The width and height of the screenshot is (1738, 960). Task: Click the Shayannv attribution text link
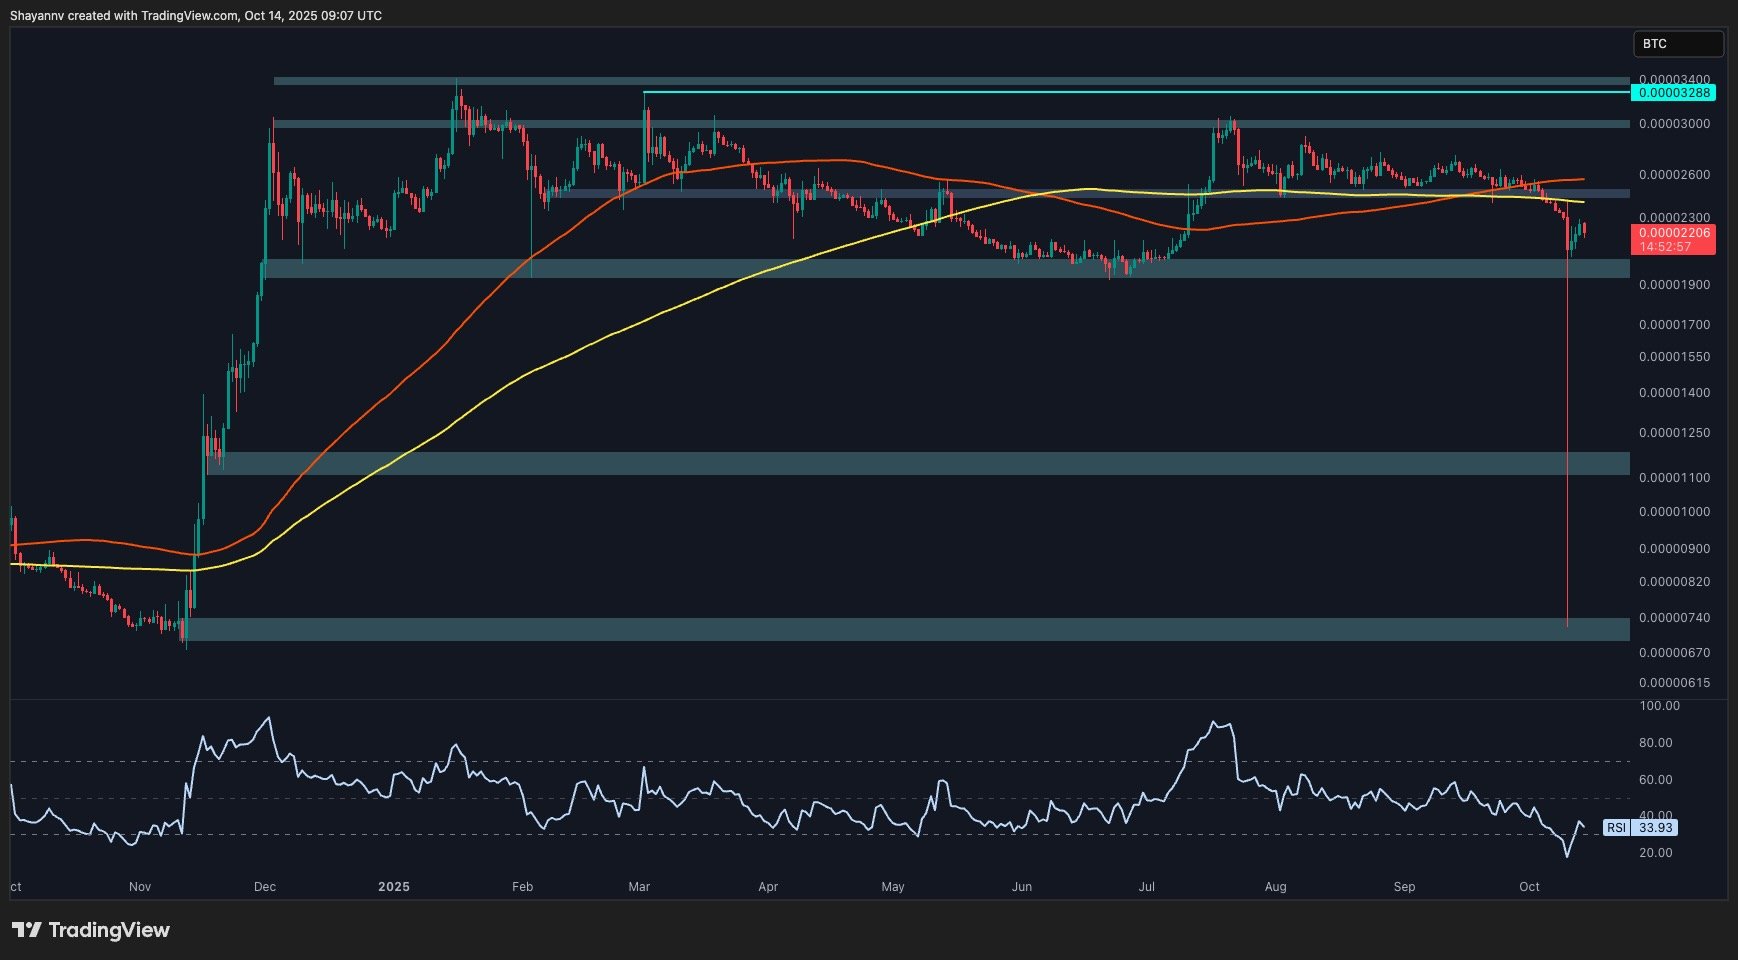[37, 15]
